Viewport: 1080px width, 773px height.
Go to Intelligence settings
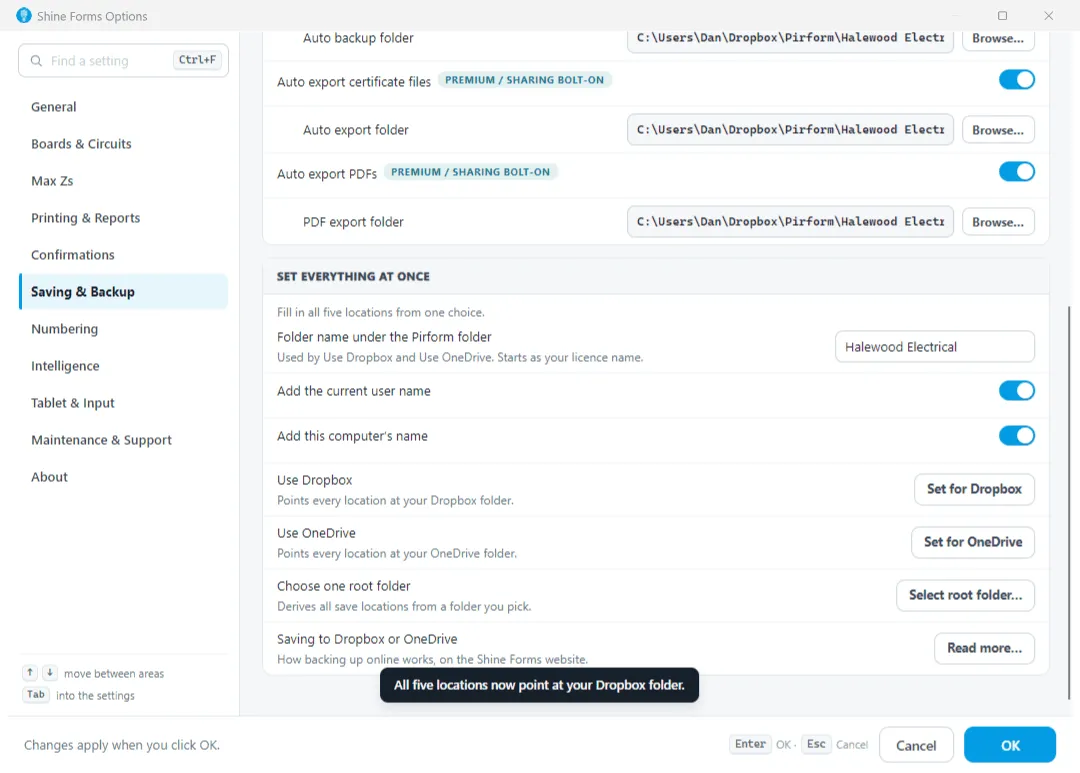tap(123, 366)
